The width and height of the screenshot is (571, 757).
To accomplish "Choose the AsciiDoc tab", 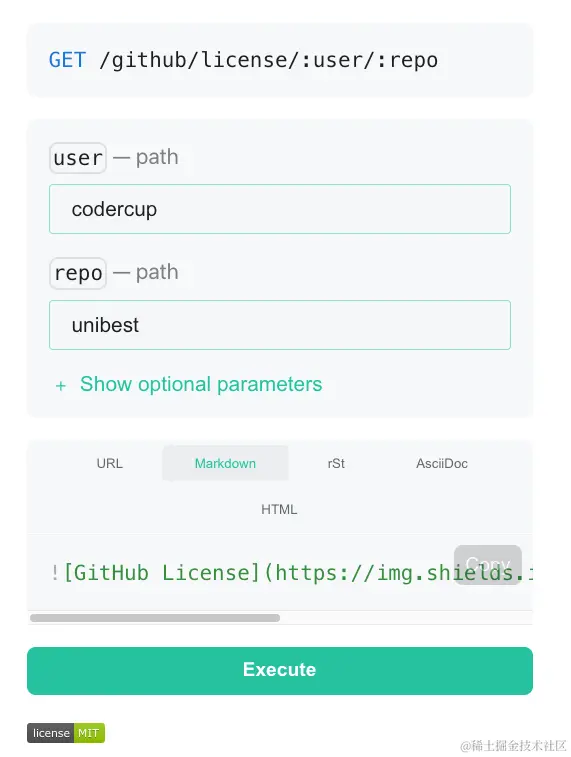I will click(x=442, y=463).
